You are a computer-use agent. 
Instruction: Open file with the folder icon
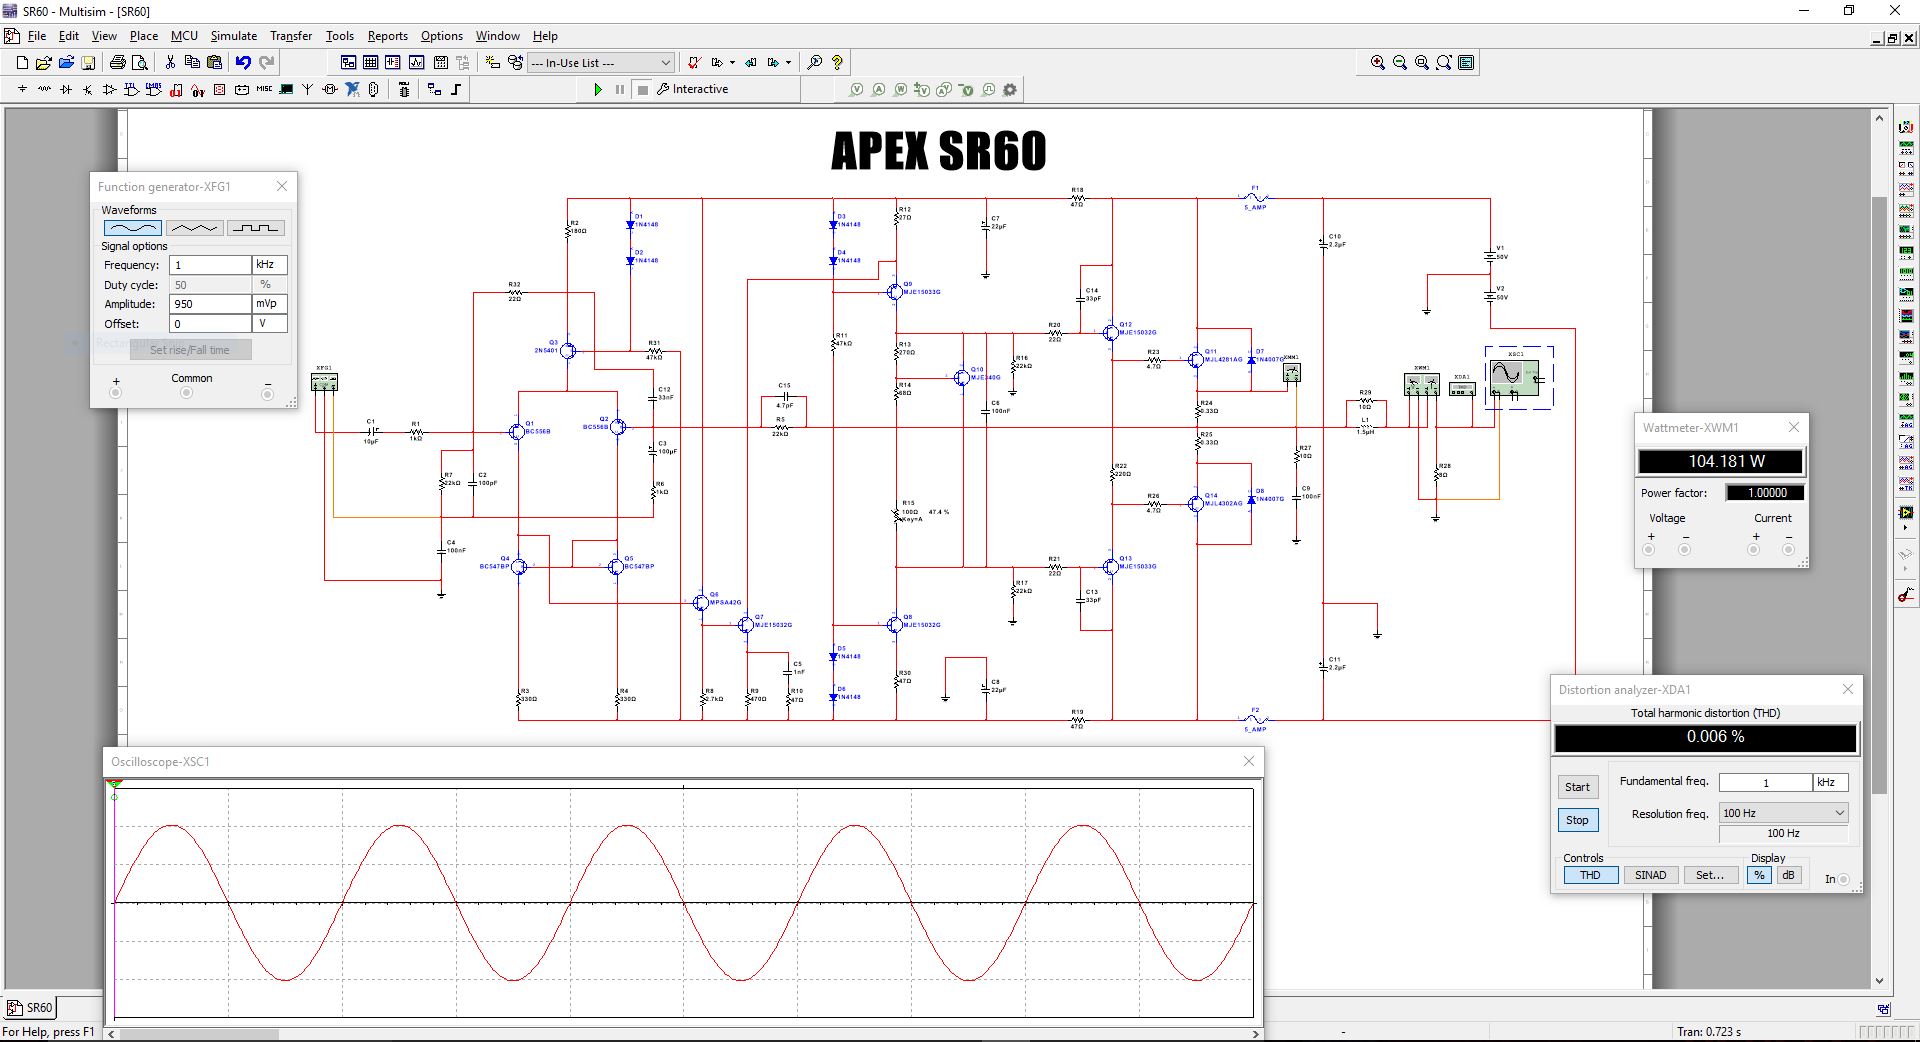(44, 62)
